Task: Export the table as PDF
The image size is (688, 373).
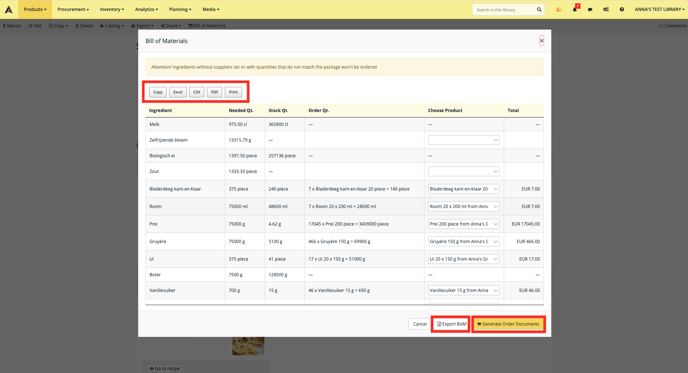Action: (215, 92)
